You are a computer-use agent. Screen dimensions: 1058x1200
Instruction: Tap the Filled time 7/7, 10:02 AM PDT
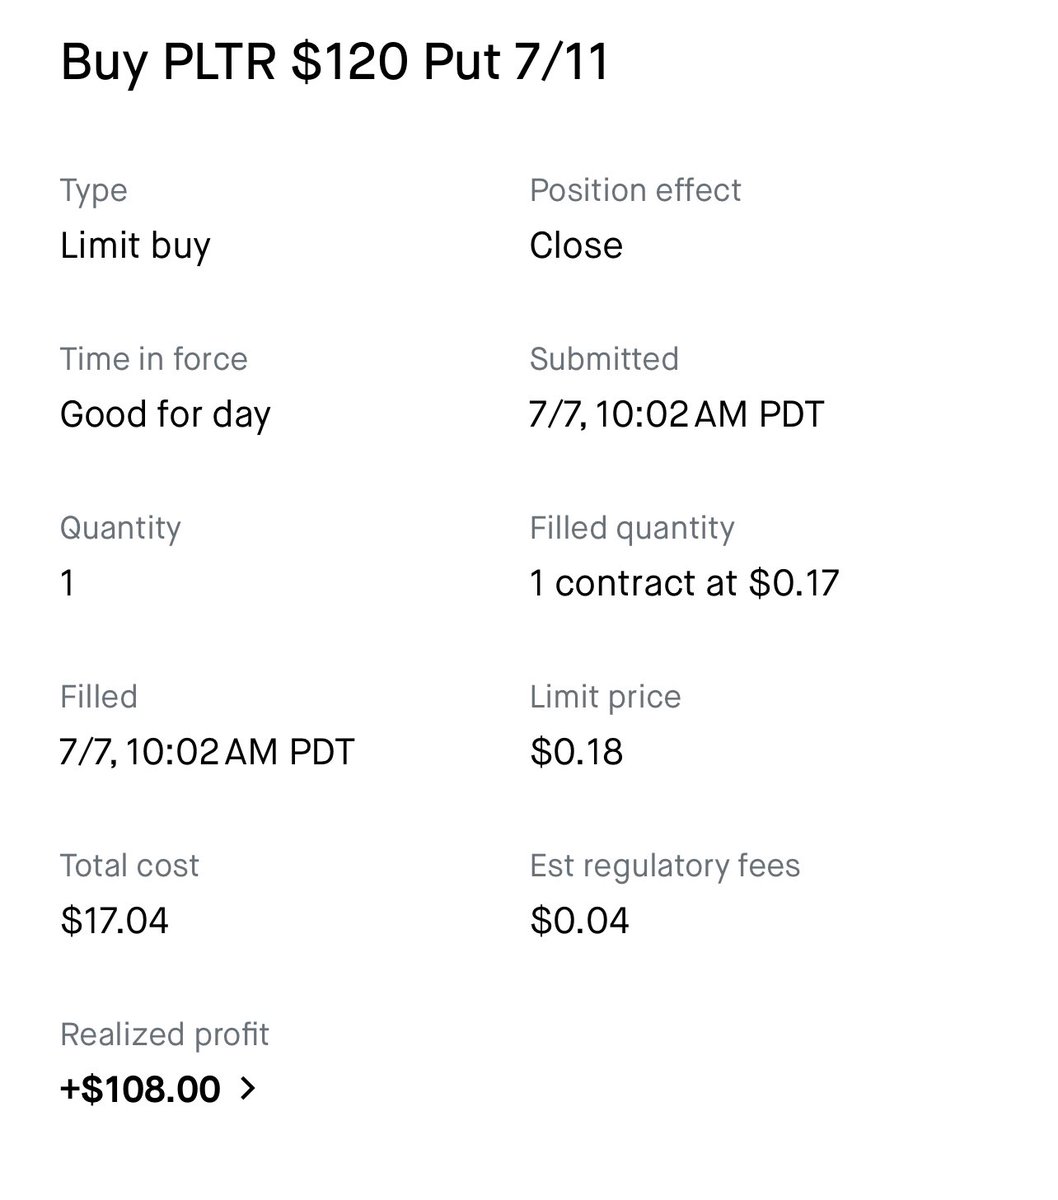(x=207, y=752)
